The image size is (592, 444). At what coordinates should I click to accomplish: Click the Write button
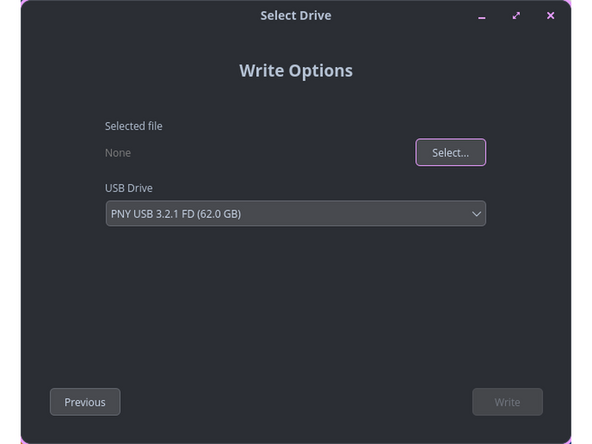point(507,402)
